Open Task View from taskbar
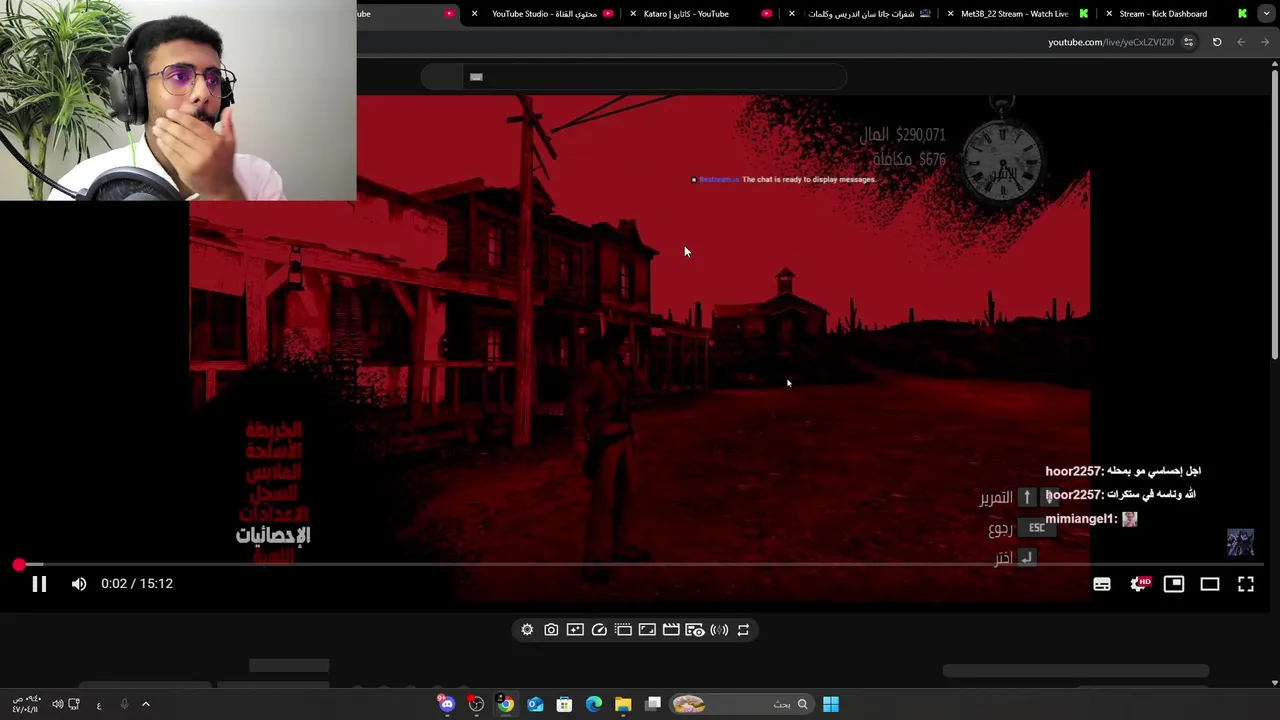This screenshot has width=1280, height=720. (653, 704)
